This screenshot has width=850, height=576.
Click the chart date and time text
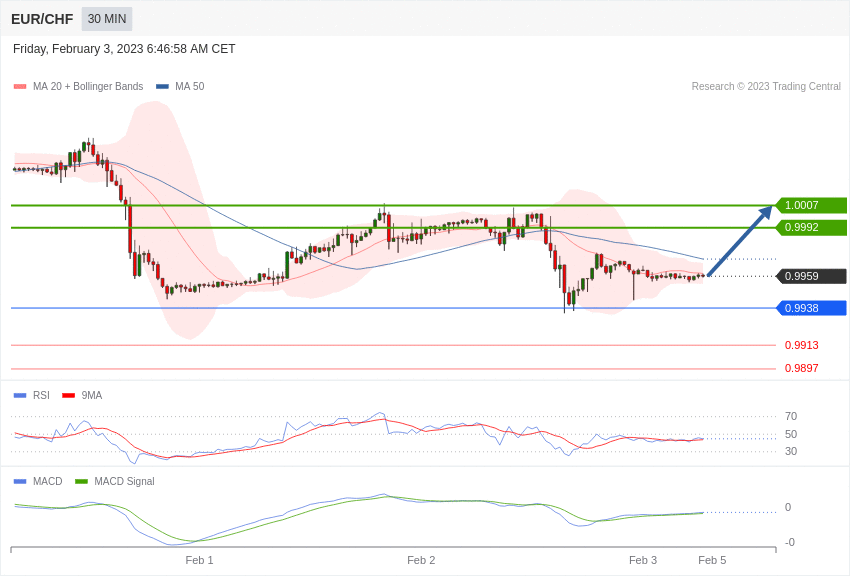[124, 49]
